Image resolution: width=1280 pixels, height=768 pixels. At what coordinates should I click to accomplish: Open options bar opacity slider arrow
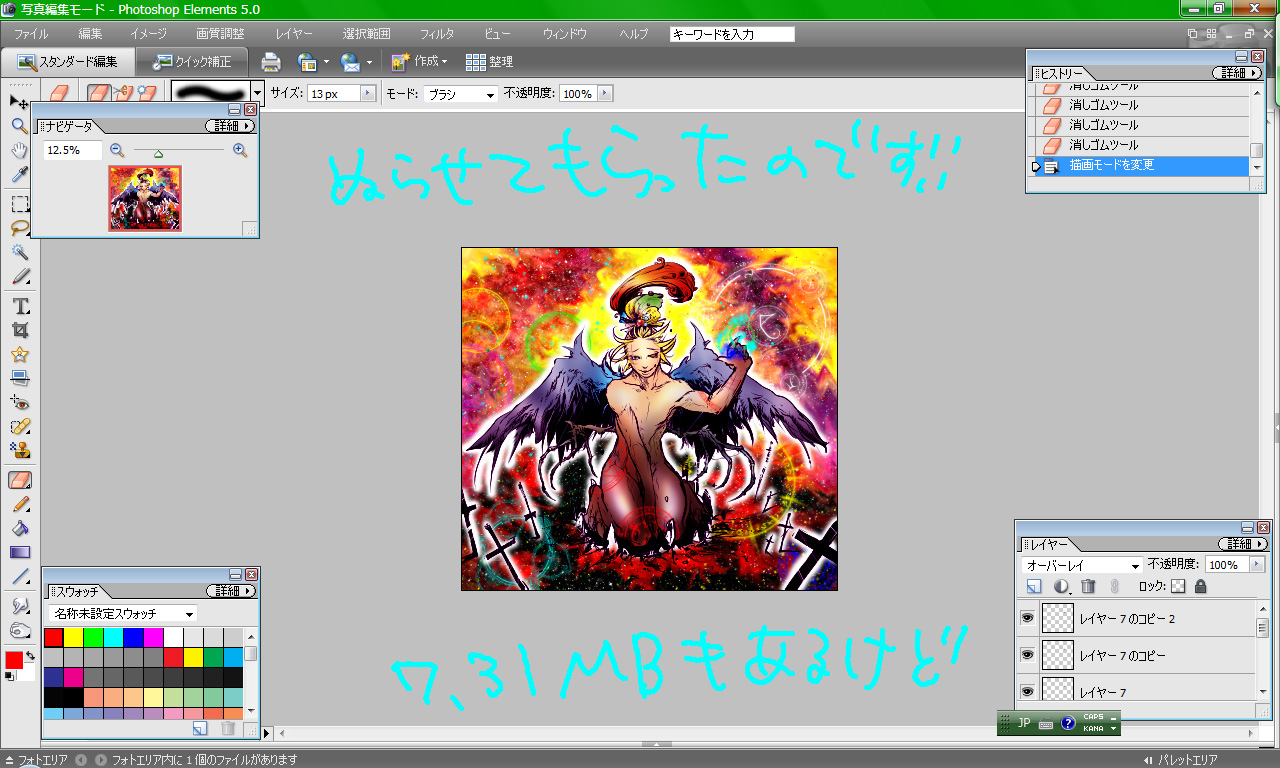[x=604, y=93]
